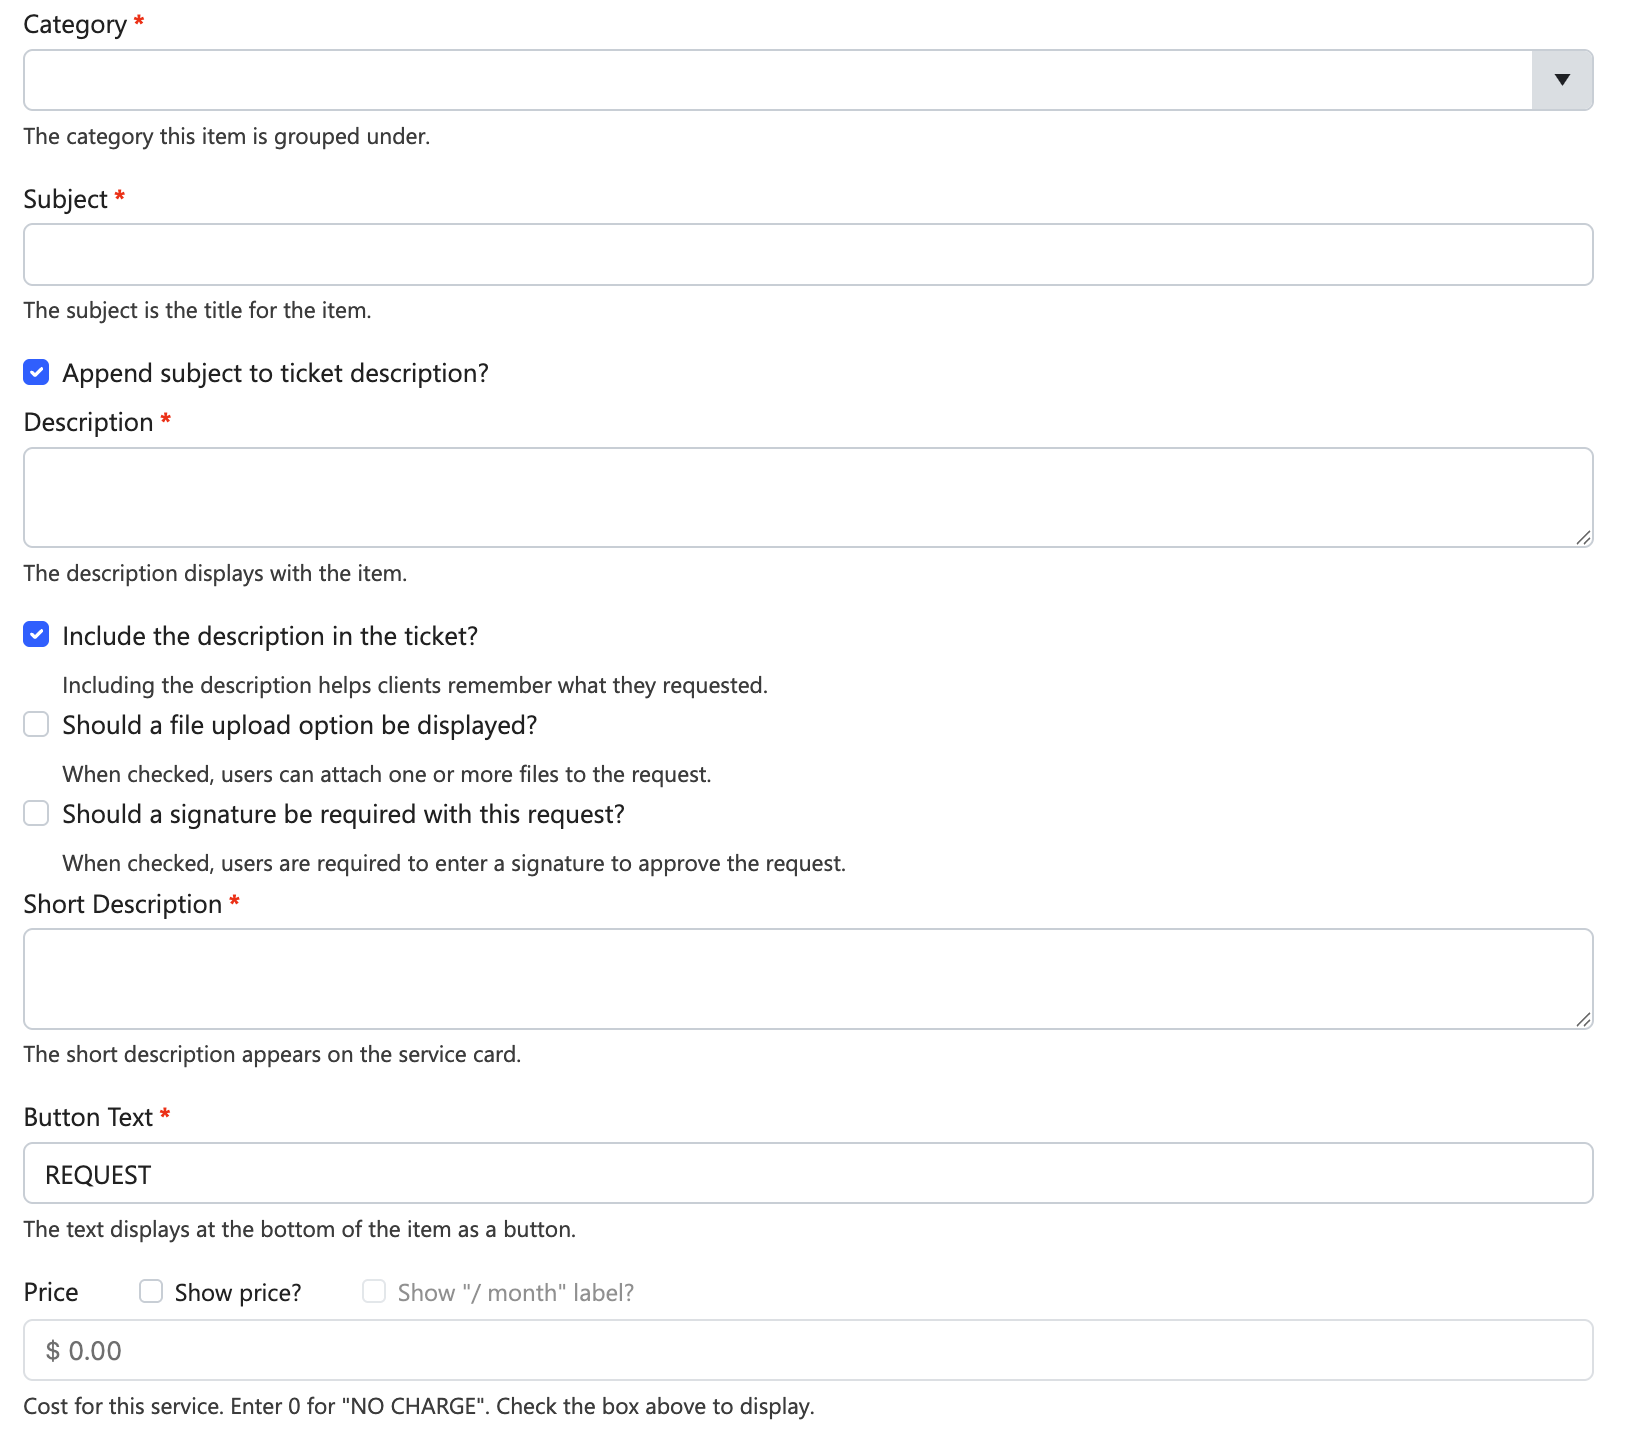
Task: Click the Should a file upload option label
Action: pos(300,725)
